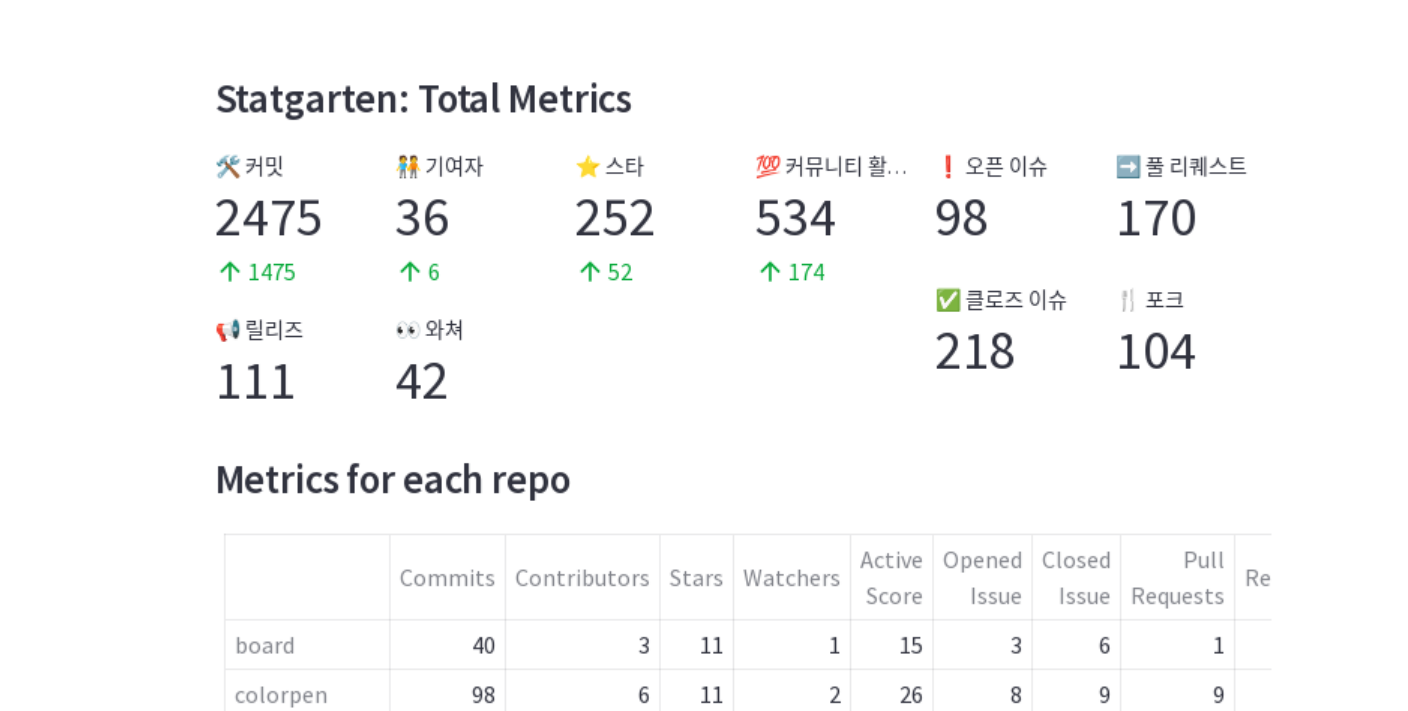Click the red 100 community activity icon
This screenshot has height=711, width=1408.
click(x=767, y=167)
